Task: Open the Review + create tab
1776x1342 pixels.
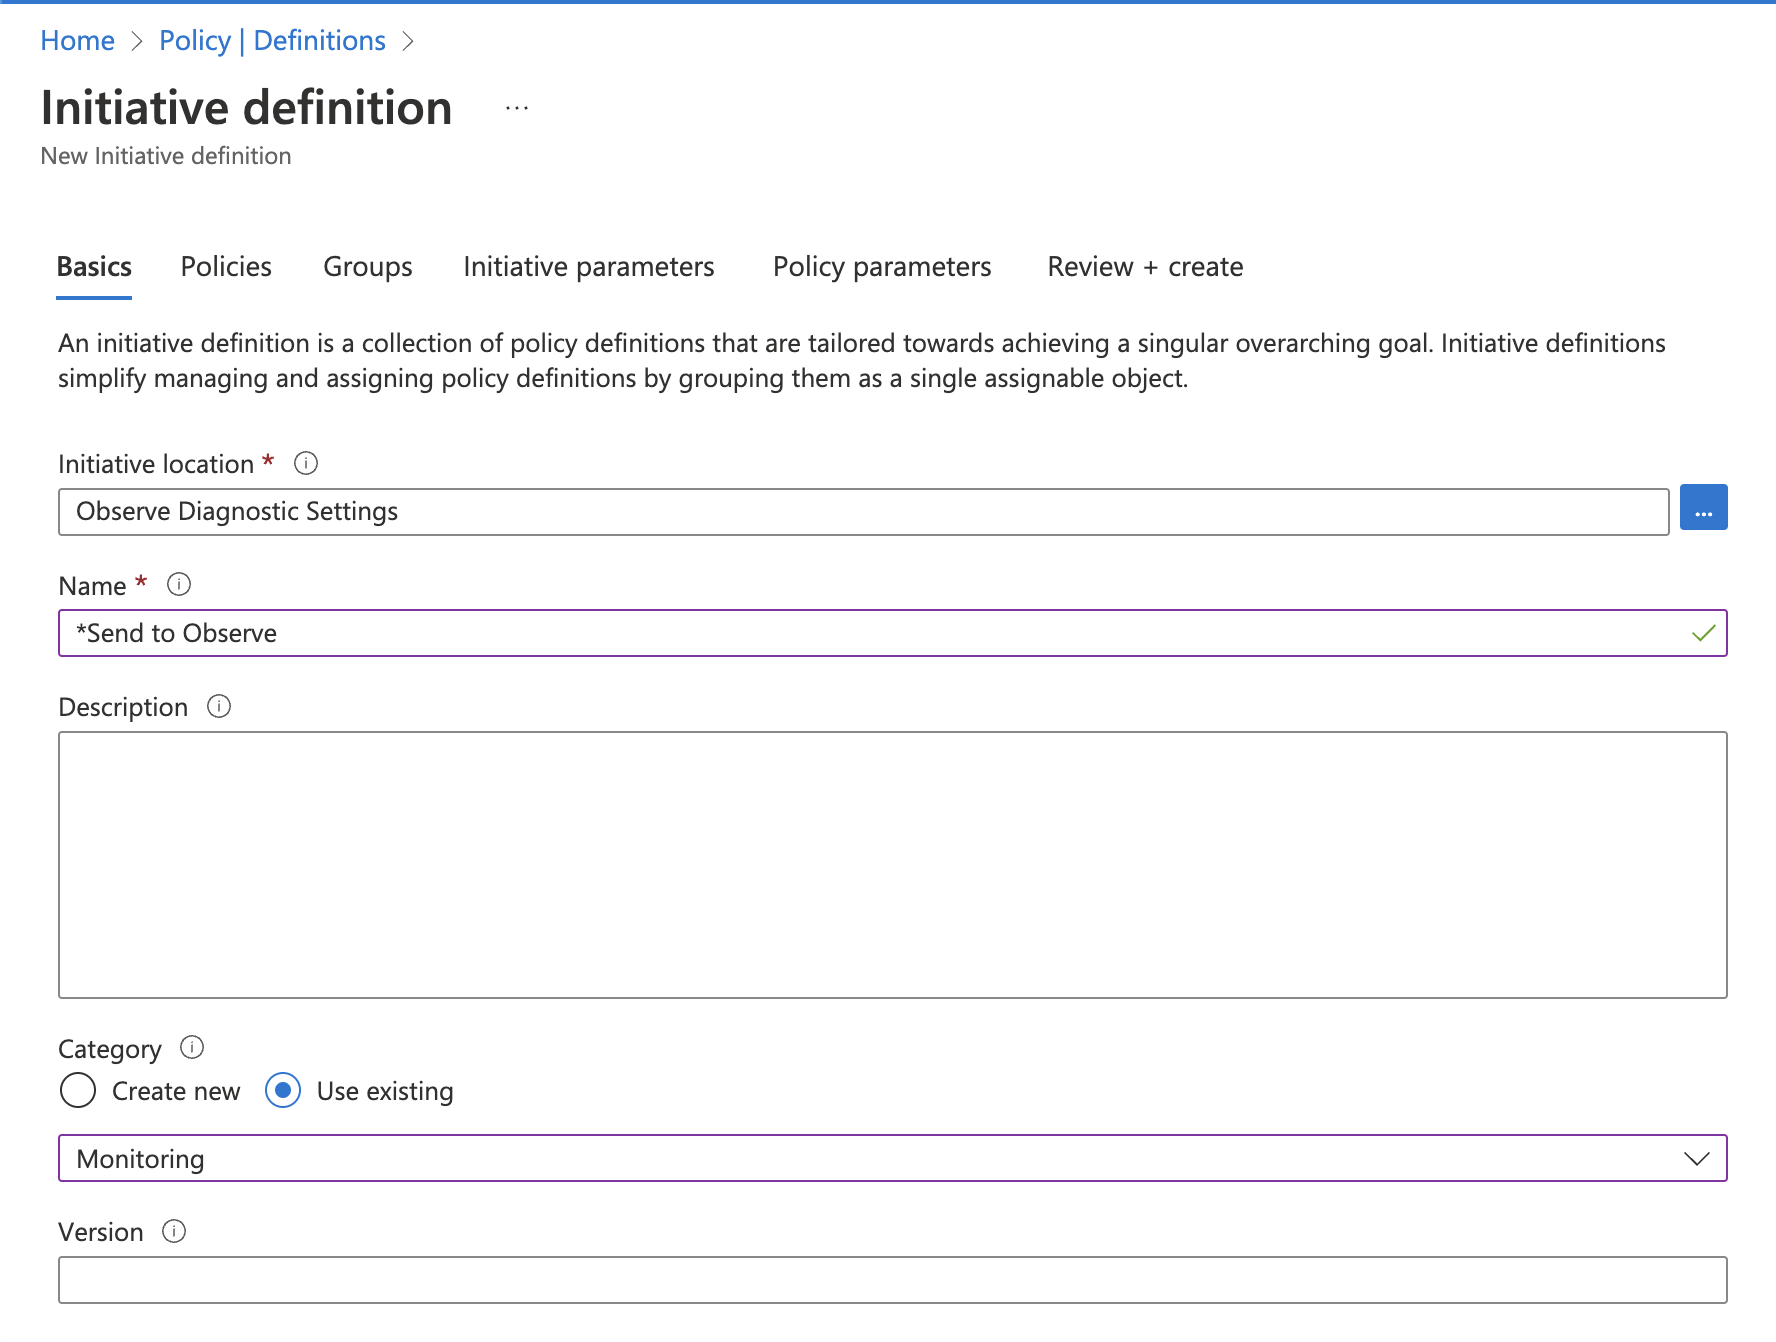Action: pos(1146,267)
